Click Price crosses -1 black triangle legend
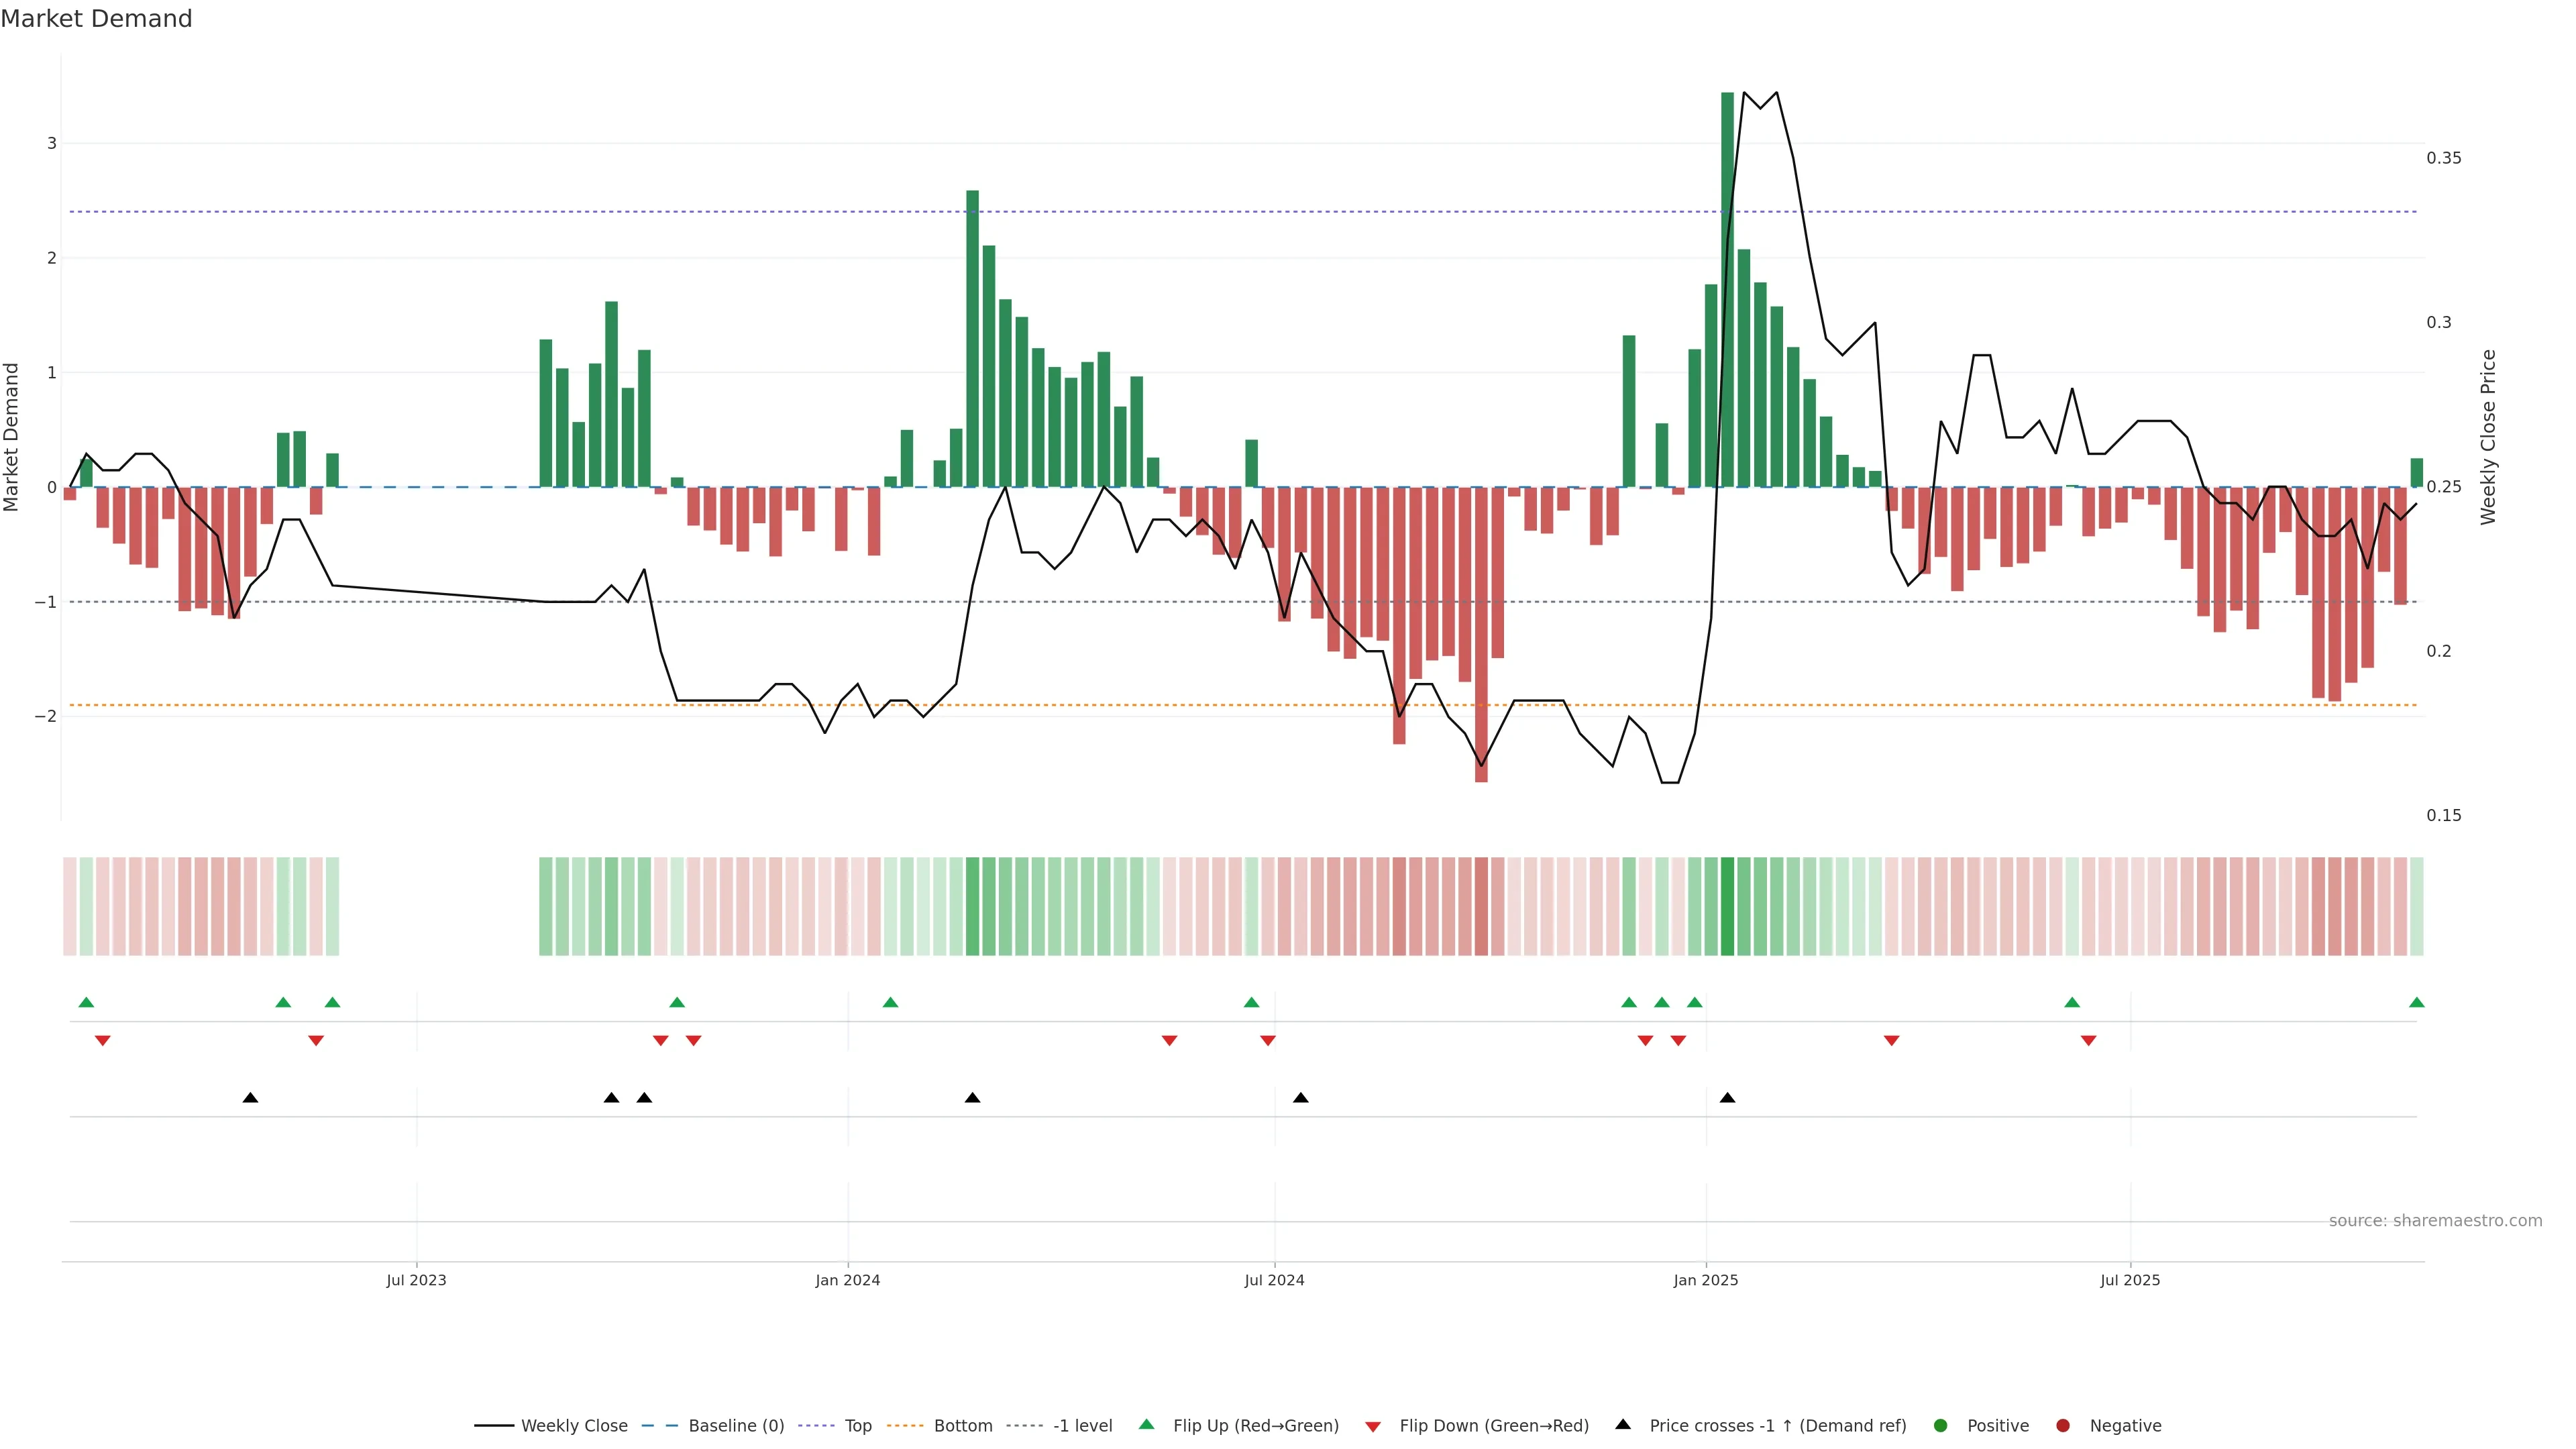 point(1623,1424)
